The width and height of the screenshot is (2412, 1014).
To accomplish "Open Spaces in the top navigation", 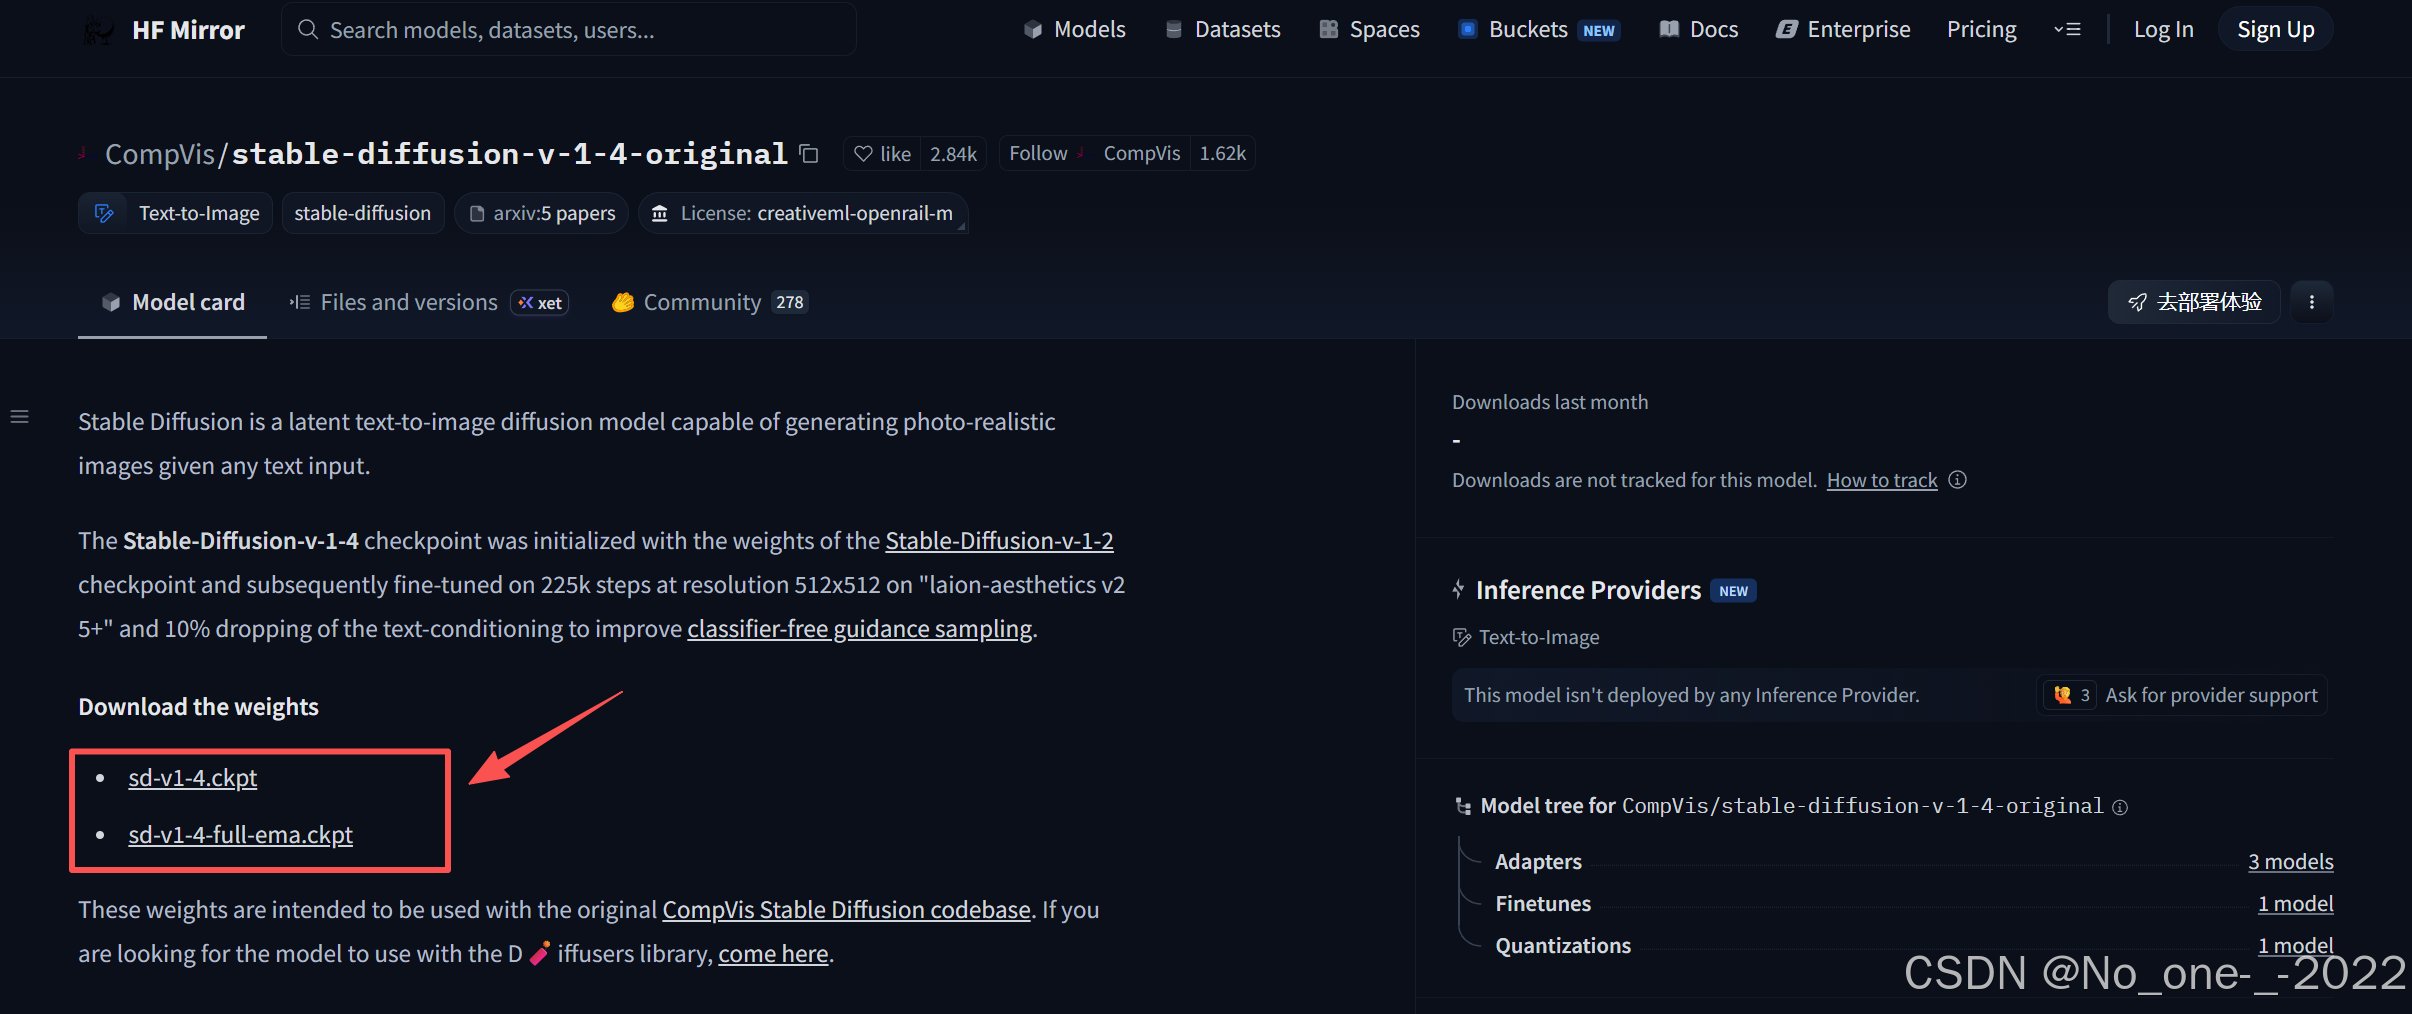I will tap(1370, 29).
